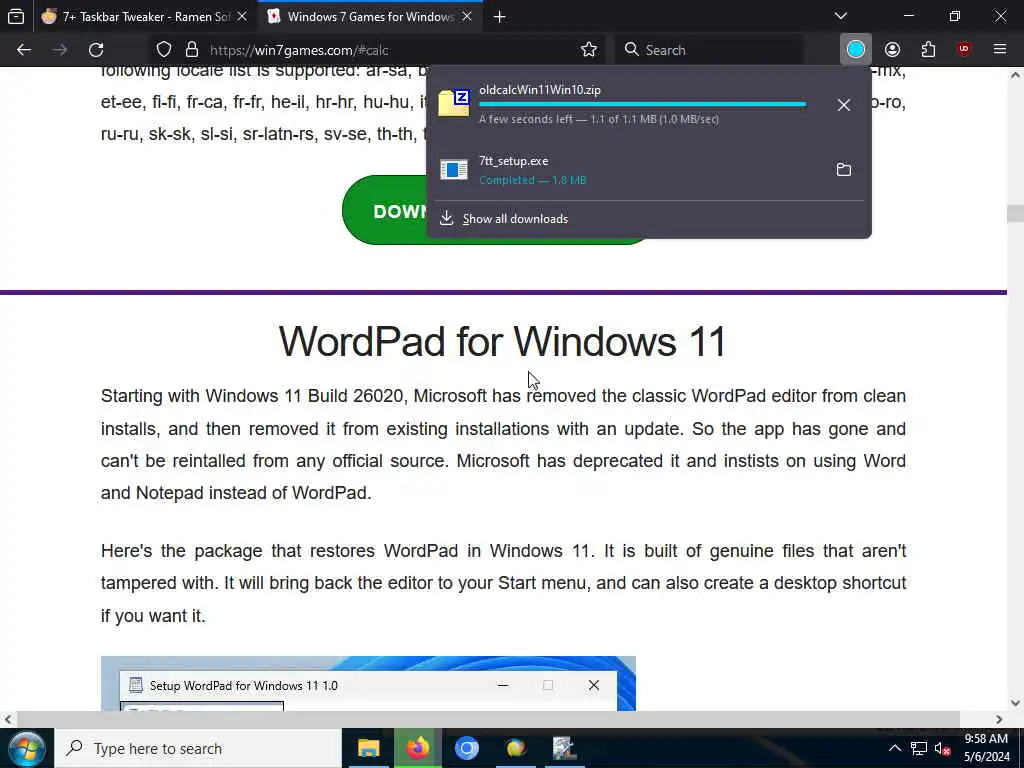Switch to Firefox in the taskbar
The width and height of the screenshot is (1024, 768).
point(418,748)
